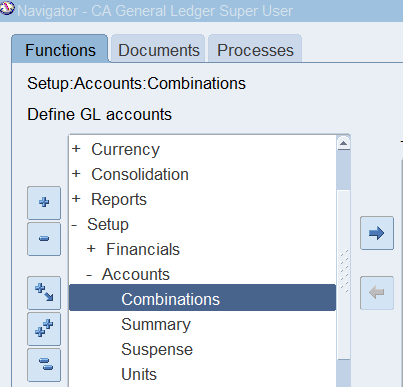Click the Collapse All (double minus) button
The height and width of the screenshot is (387, 403).
pos(44,365)
